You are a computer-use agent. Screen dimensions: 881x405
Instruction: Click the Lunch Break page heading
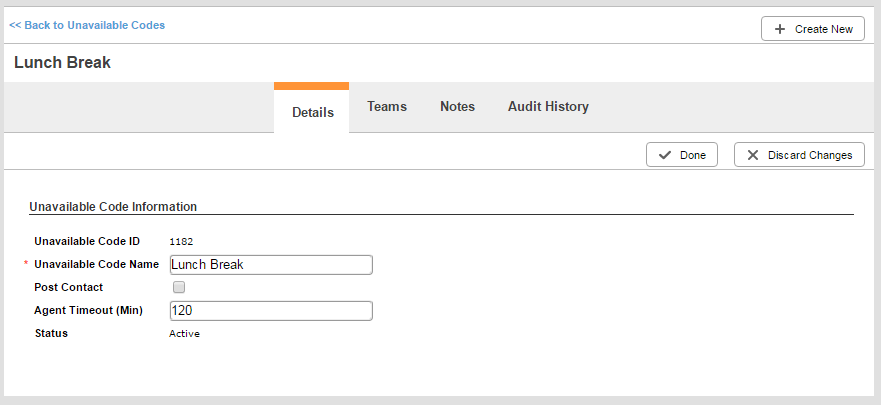point(62,62)
